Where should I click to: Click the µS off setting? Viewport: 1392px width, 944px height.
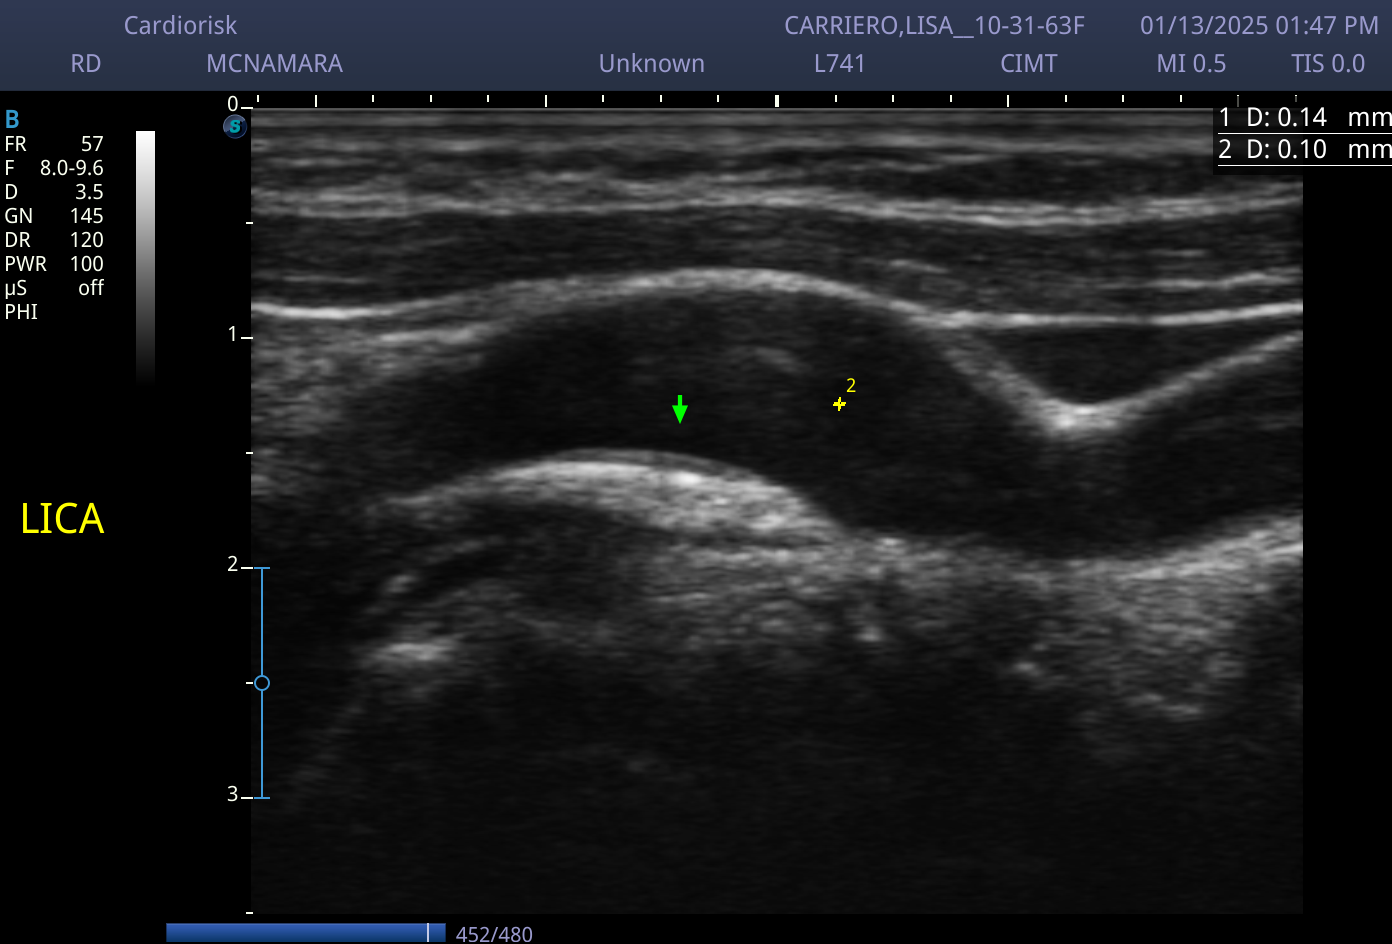pos(54,288)
